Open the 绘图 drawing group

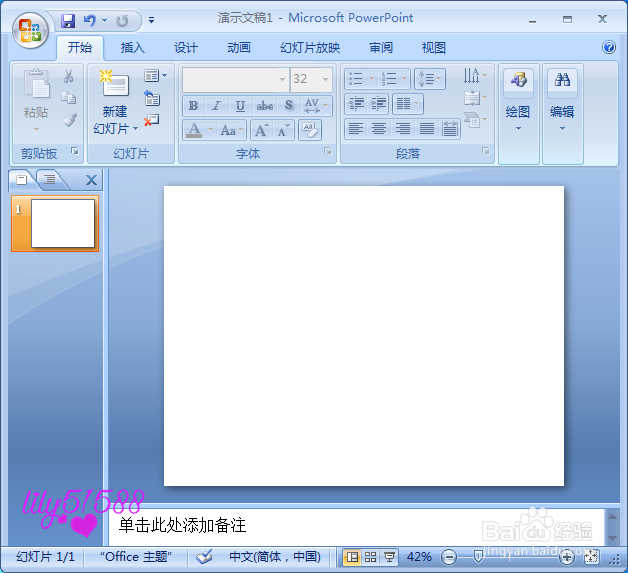coord(518,114)
